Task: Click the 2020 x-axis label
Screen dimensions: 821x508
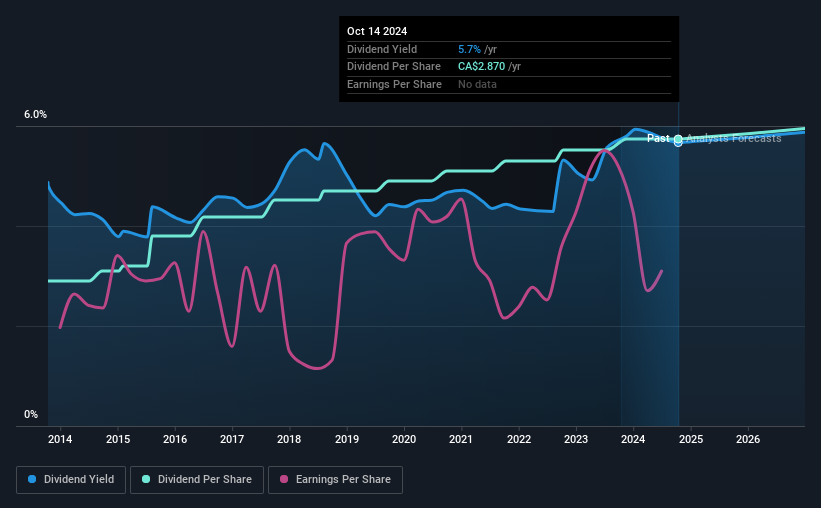Action: tap(404, 439)
